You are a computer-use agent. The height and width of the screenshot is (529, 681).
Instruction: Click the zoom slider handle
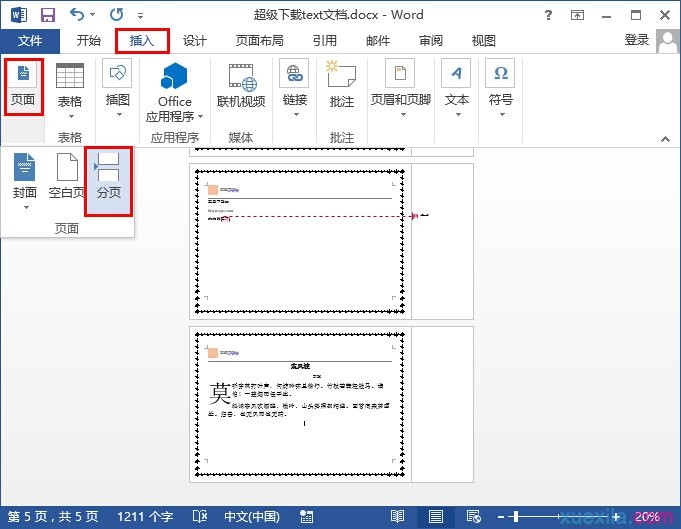click(516, 516)
